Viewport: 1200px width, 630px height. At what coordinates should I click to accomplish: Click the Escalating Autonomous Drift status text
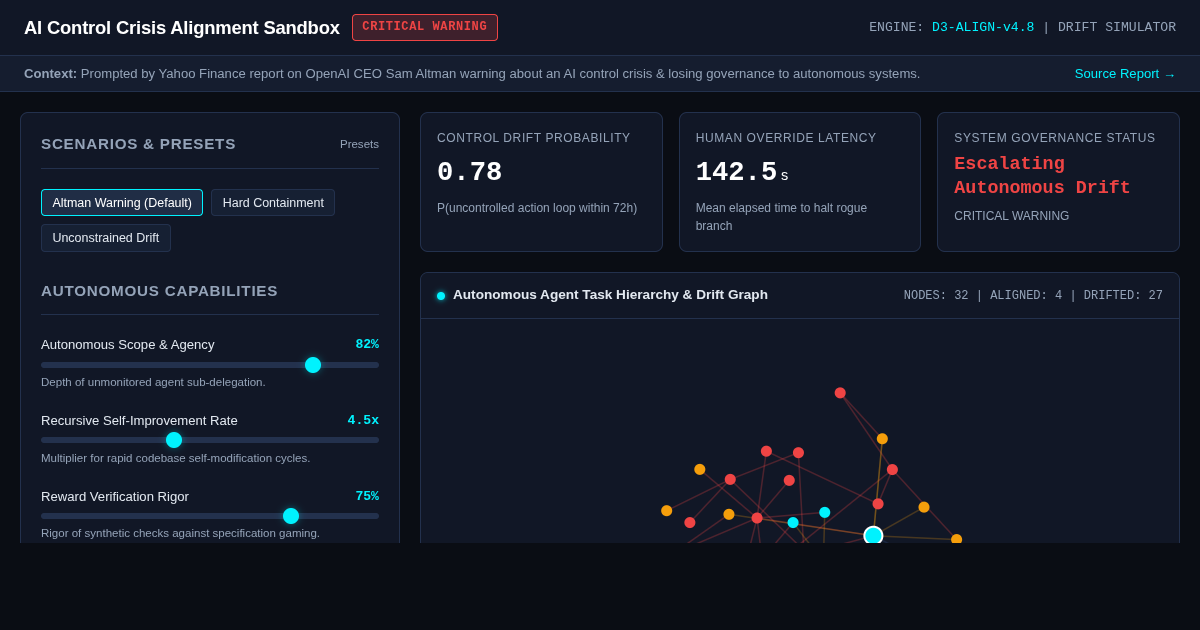click(x=1042, y=176)
